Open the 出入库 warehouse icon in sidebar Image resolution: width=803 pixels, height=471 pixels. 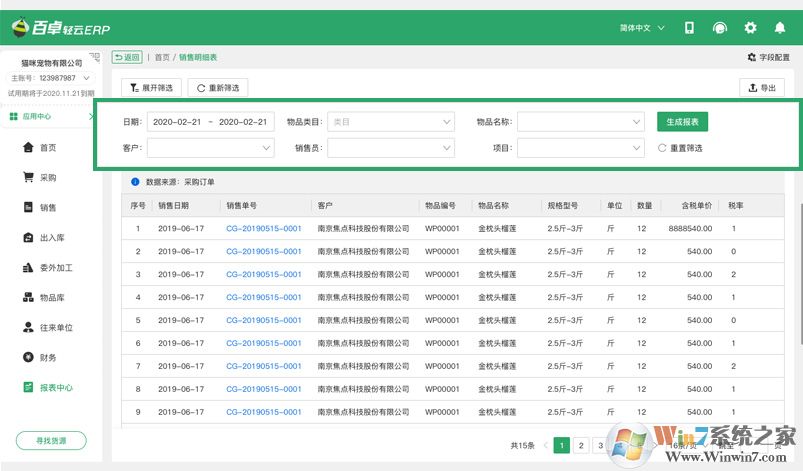coord(29,238)
